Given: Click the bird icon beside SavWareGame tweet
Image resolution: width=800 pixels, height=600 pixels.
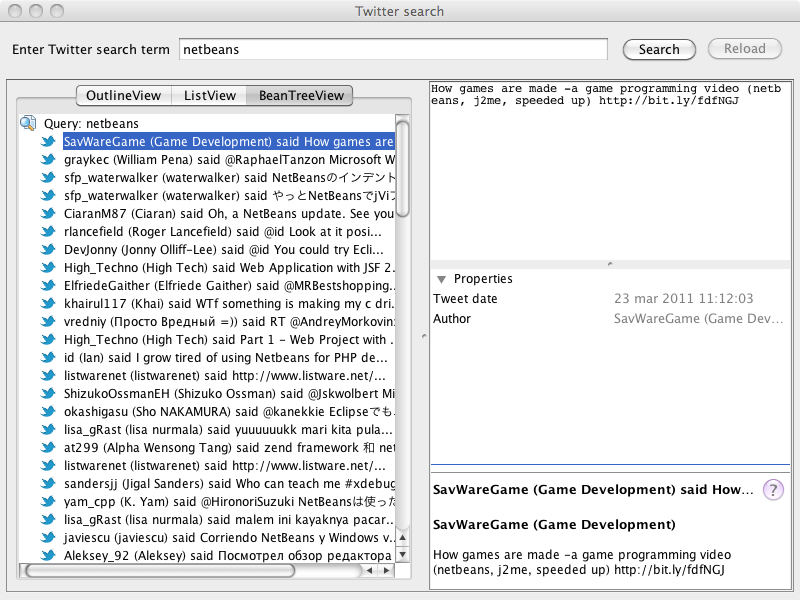Looking at the screenshot, I should pyautogui.click(x=48, y=141).
